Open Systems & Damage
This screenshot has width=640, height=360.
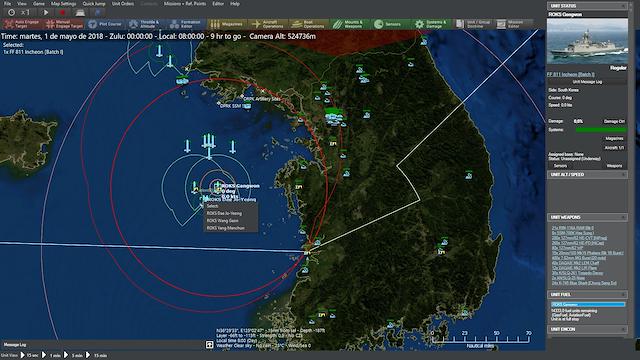click(431, 24)
